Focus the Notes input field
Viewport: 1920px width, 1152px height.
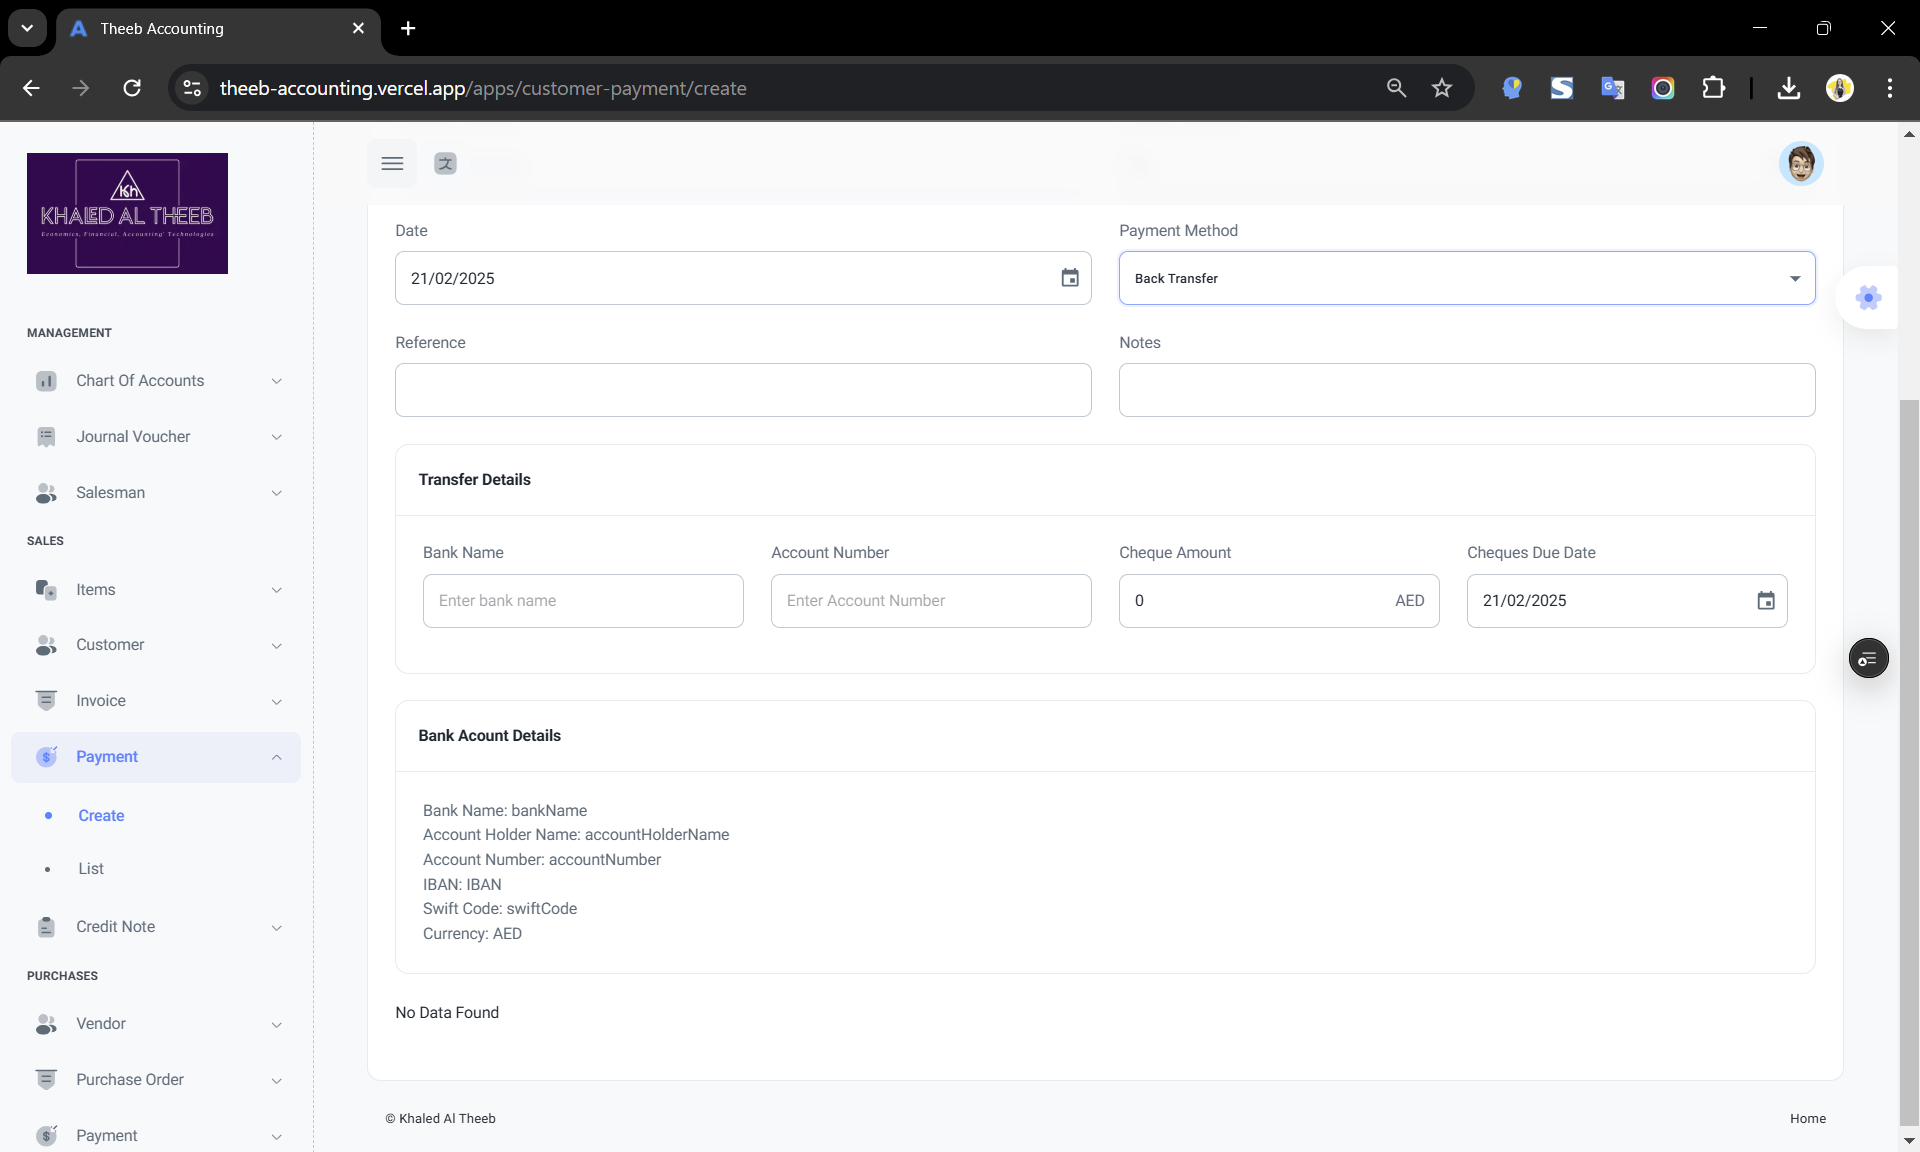tap(1466, 390)
